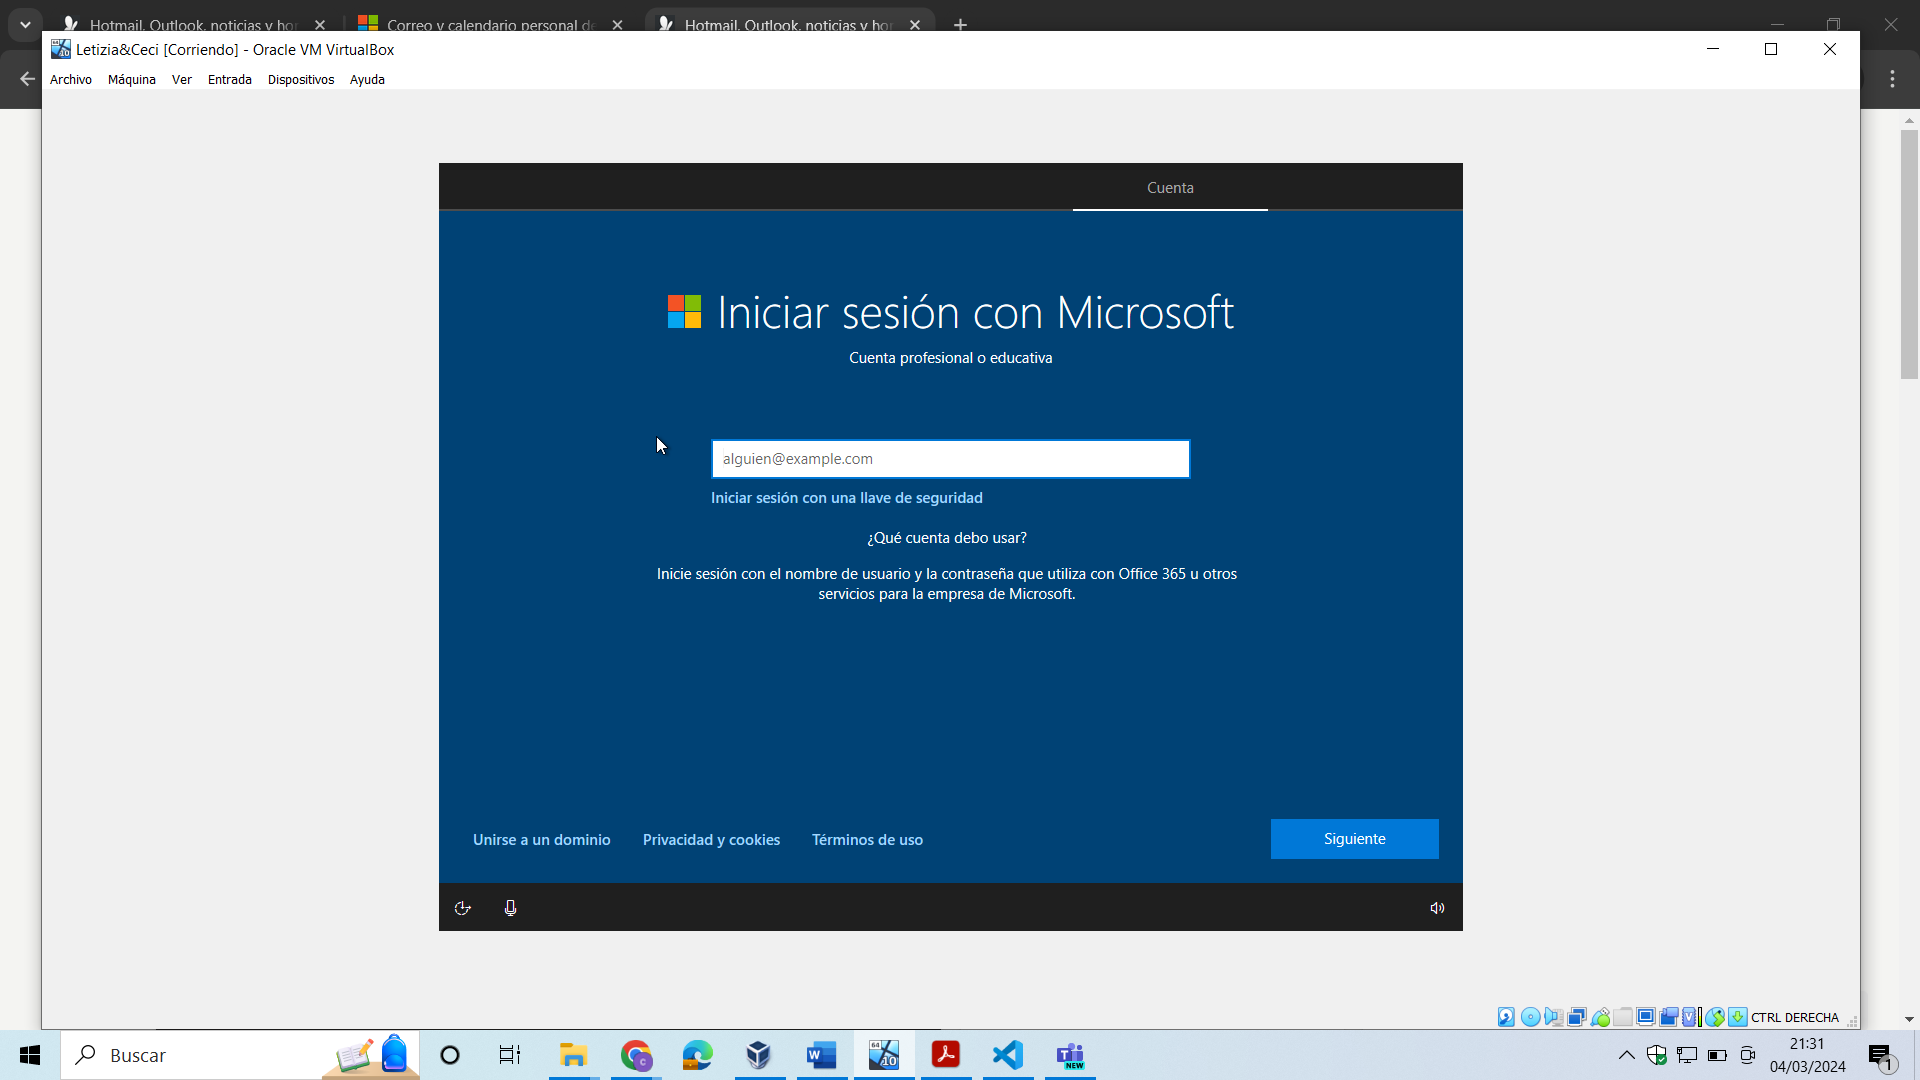Click the VirtualBox audio status icon

click(x=1553, y=1017)
